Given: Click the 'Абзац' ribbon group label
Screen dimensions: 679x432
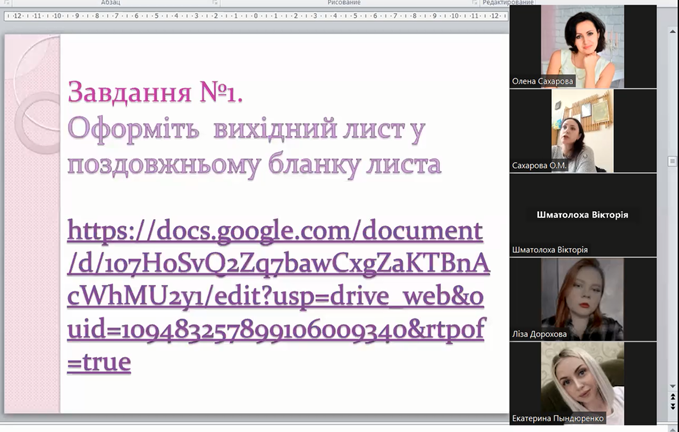Looking at the screenshot, I should 110,3.
